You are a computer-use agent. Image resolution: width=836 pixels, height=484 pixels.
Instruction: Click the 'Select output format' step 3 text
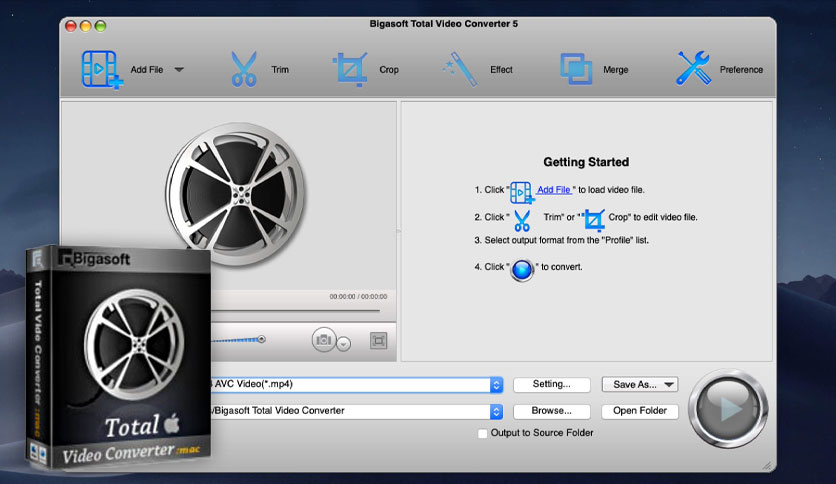pos(561,240)
